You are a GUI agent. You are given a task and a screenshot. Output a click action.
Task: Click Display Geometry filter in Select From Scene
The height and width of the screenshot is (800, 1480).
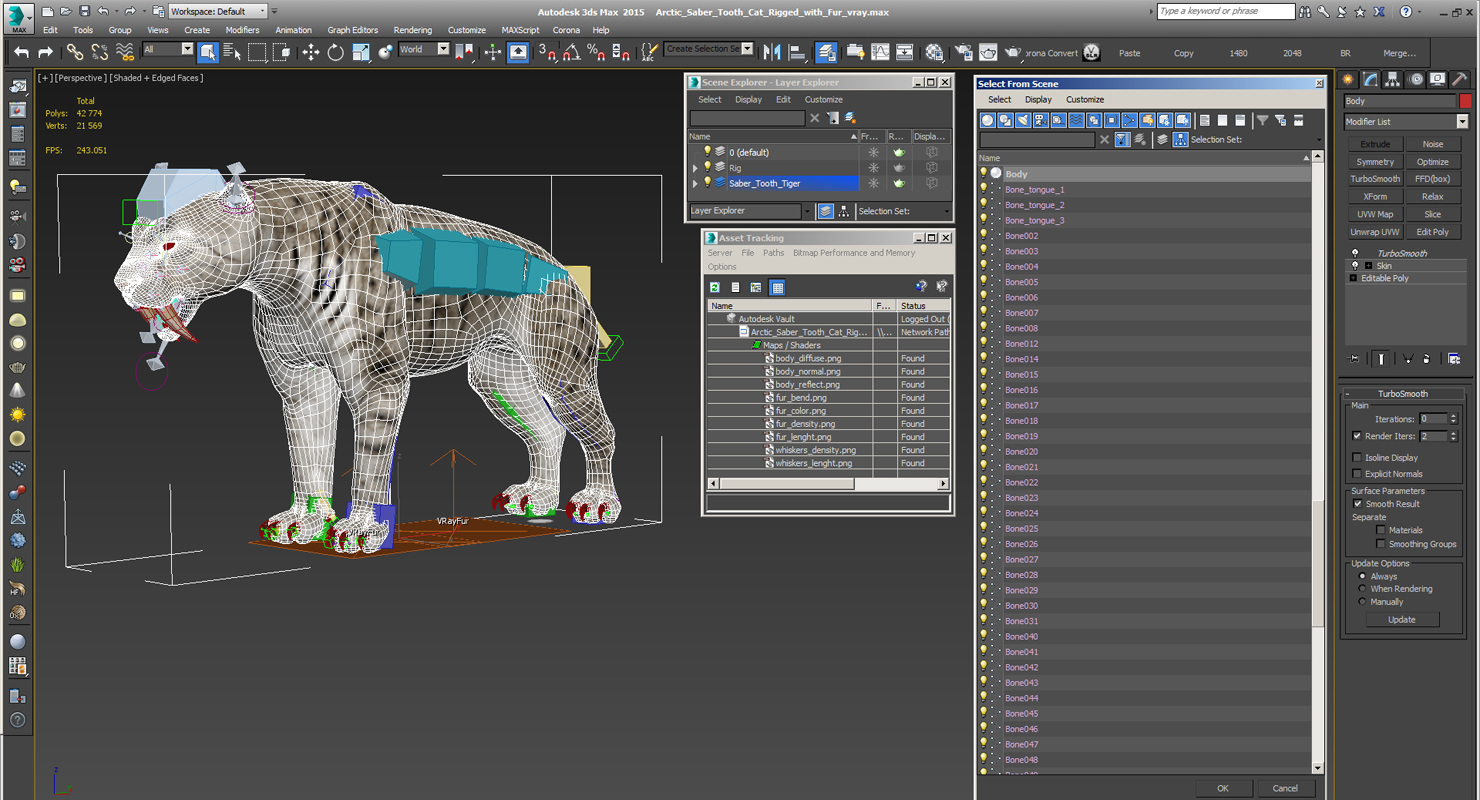[x=988, y=120]
